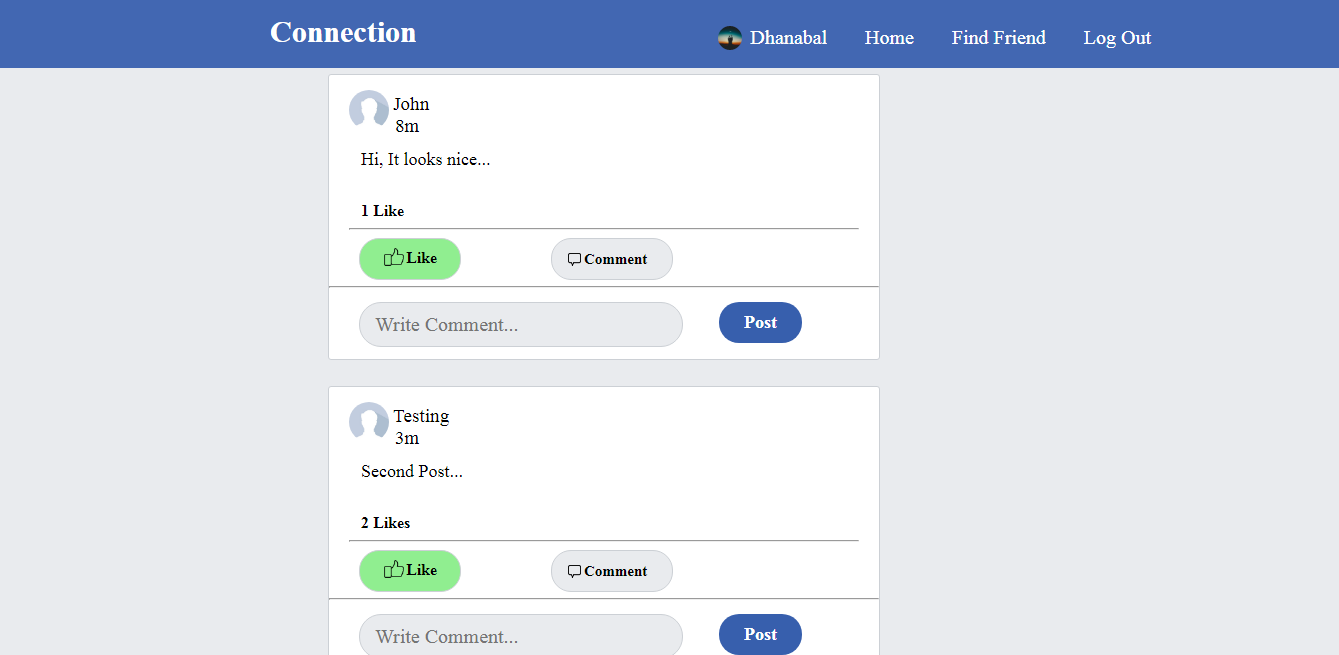The height and width of the screenshot is (655, 1339).
Task: Click thumbs-up icon on John's post
Action: pos(394,258)
